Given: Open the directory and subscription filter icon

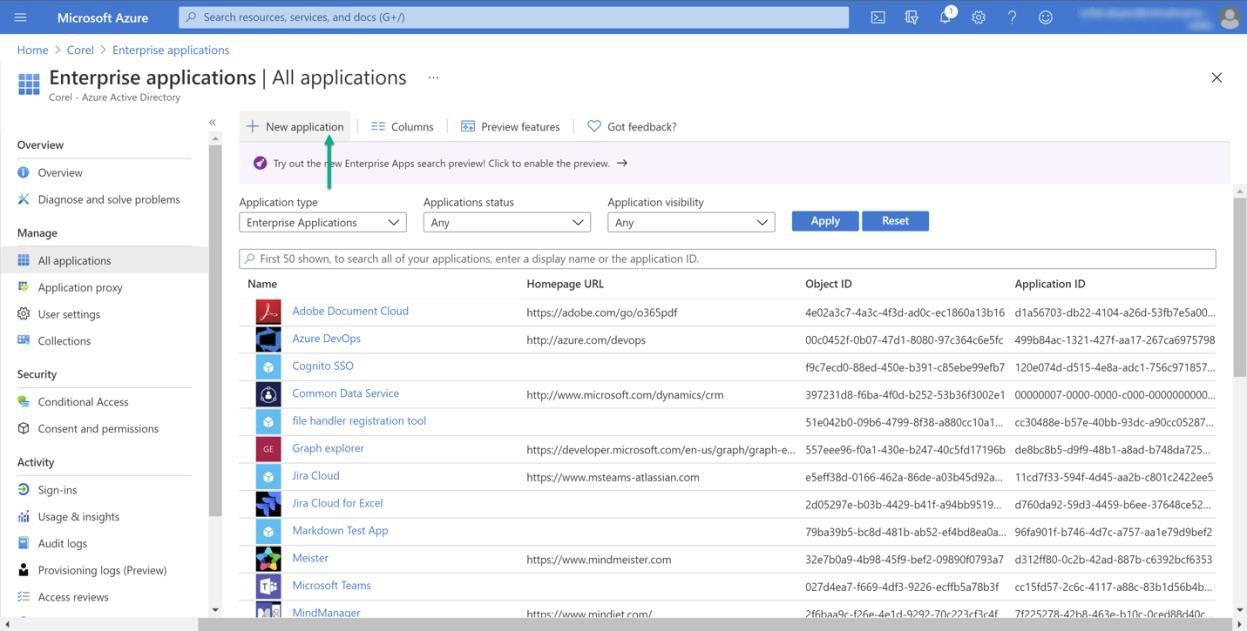Looking at the screenshot, I should click(911, 17).
